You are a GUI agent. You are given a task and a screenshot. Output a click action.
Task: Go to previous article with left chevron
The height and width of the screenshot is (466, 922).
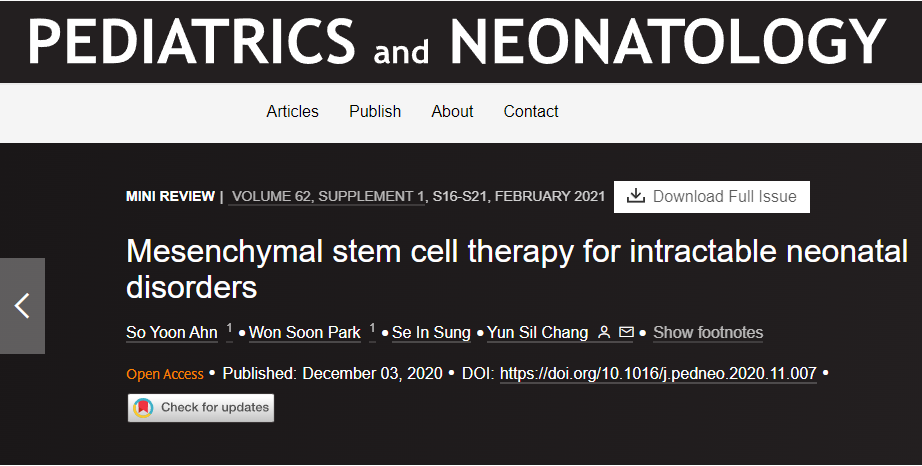[22, 306]
